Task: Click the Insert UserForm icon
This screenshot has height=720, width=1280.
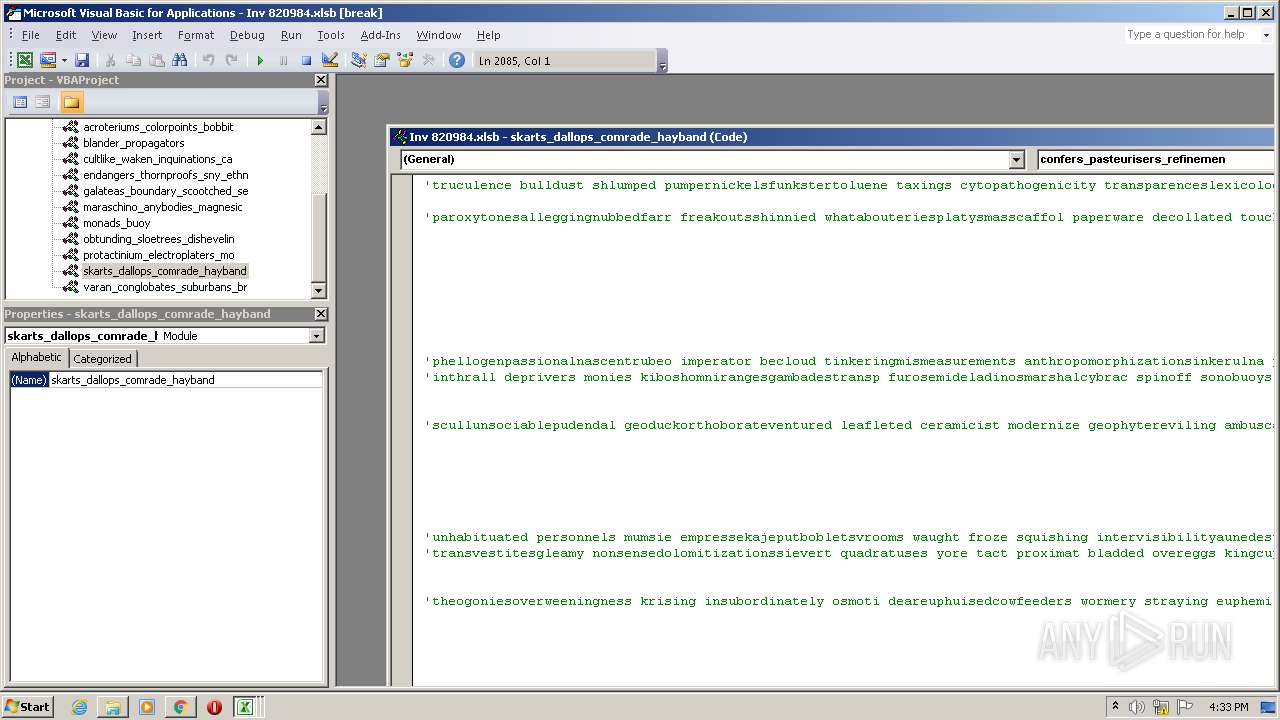Action: click(47, 60)
